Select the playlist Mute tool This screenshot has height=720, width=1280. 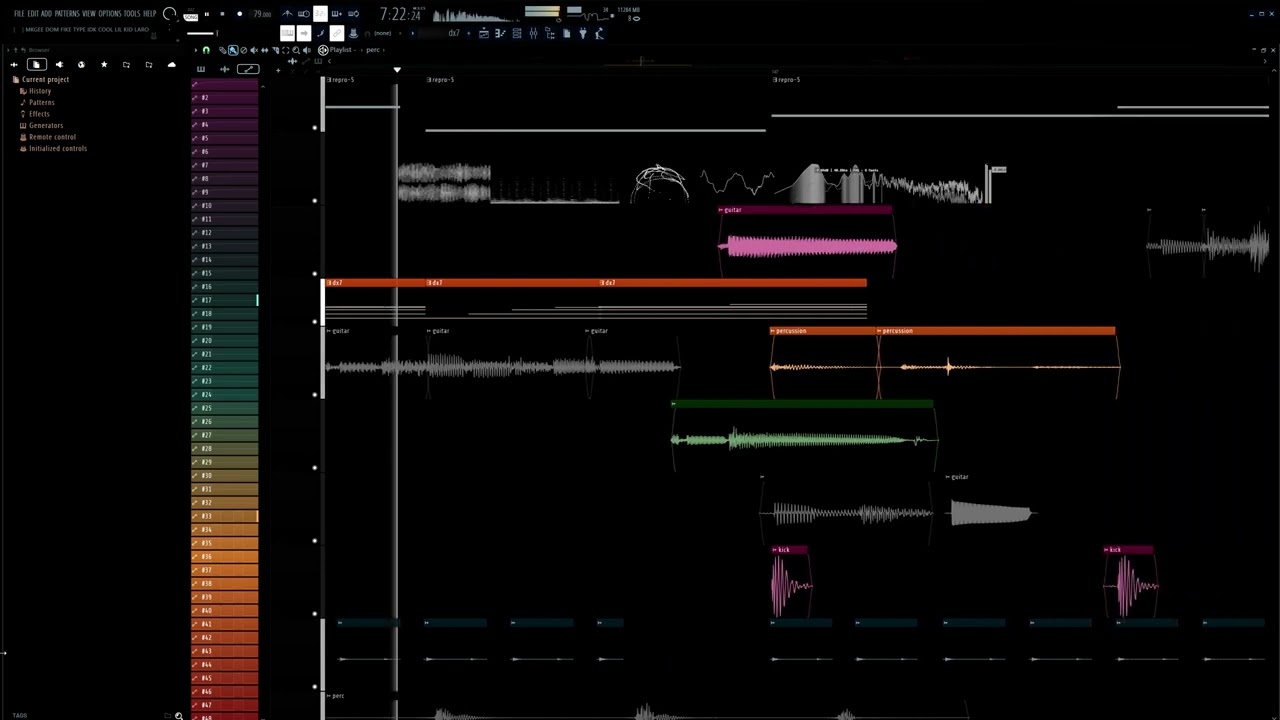254,50
